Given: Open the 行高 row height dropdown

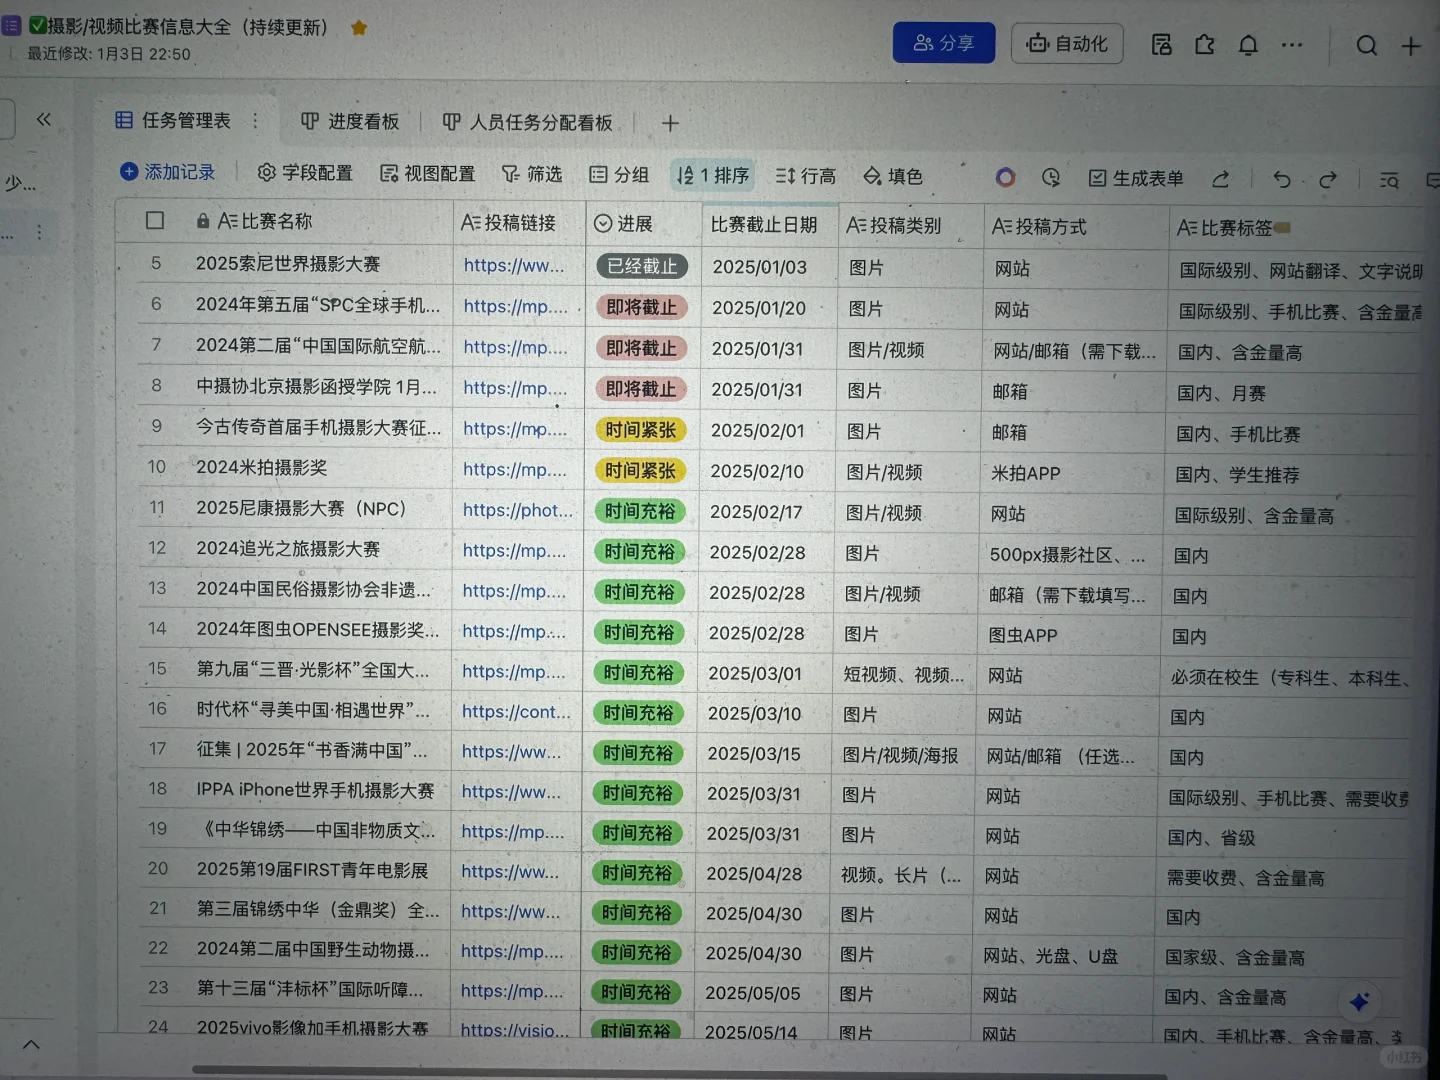Looking at the screenshot, I should coord(806,176).
